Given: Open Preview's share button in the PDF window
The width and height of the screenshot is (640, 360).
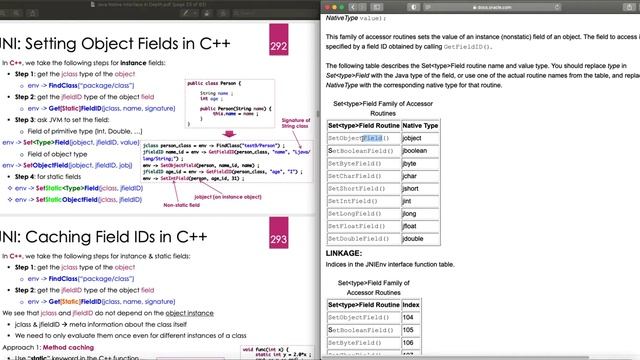Looking at the screenshot, I should [x=32, y=13].
